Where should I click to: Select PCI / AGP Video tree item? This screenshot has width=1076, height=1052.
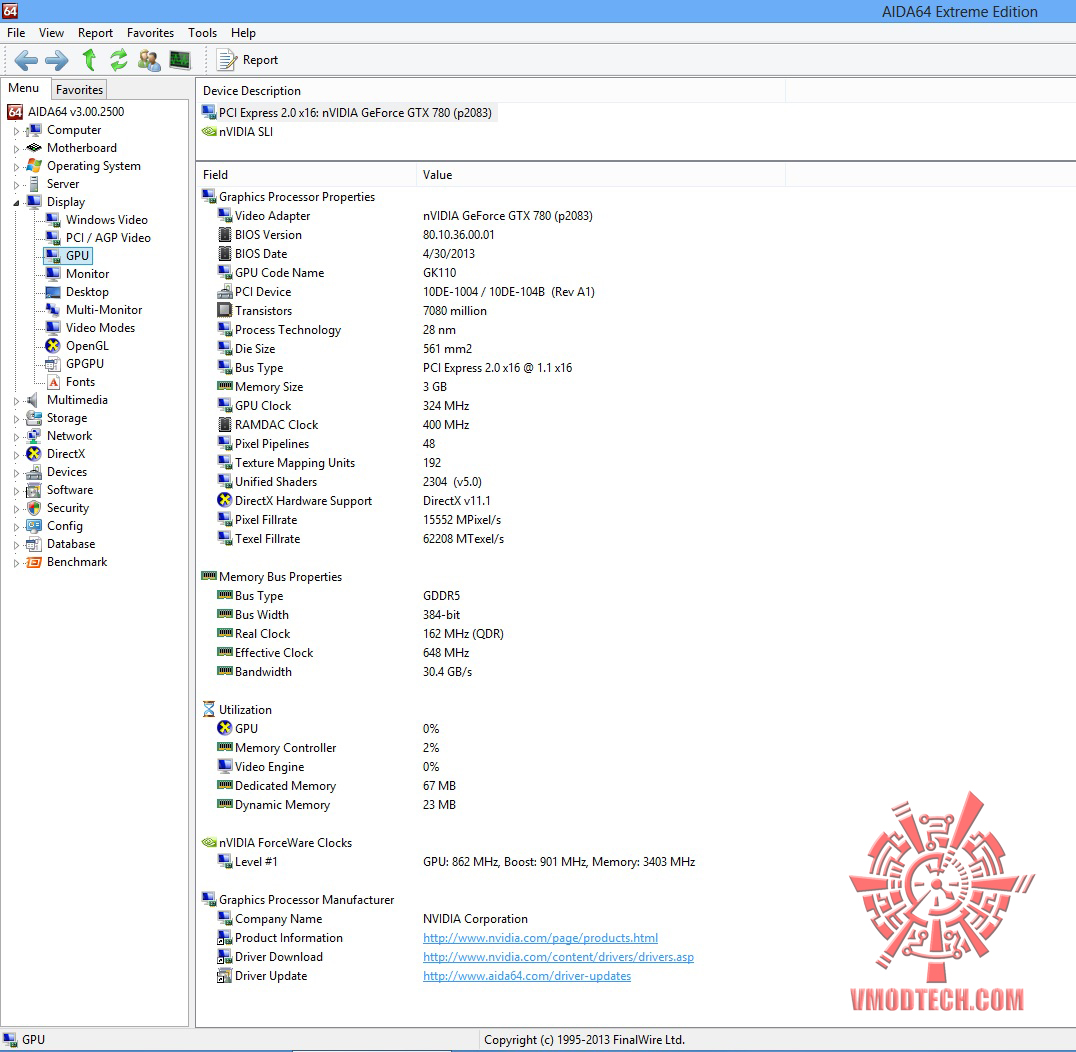point(108,237)
